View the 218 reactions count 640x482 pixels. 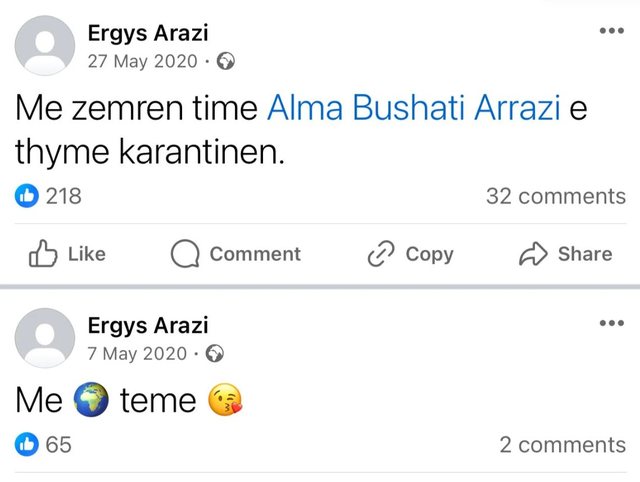point(63,196)
